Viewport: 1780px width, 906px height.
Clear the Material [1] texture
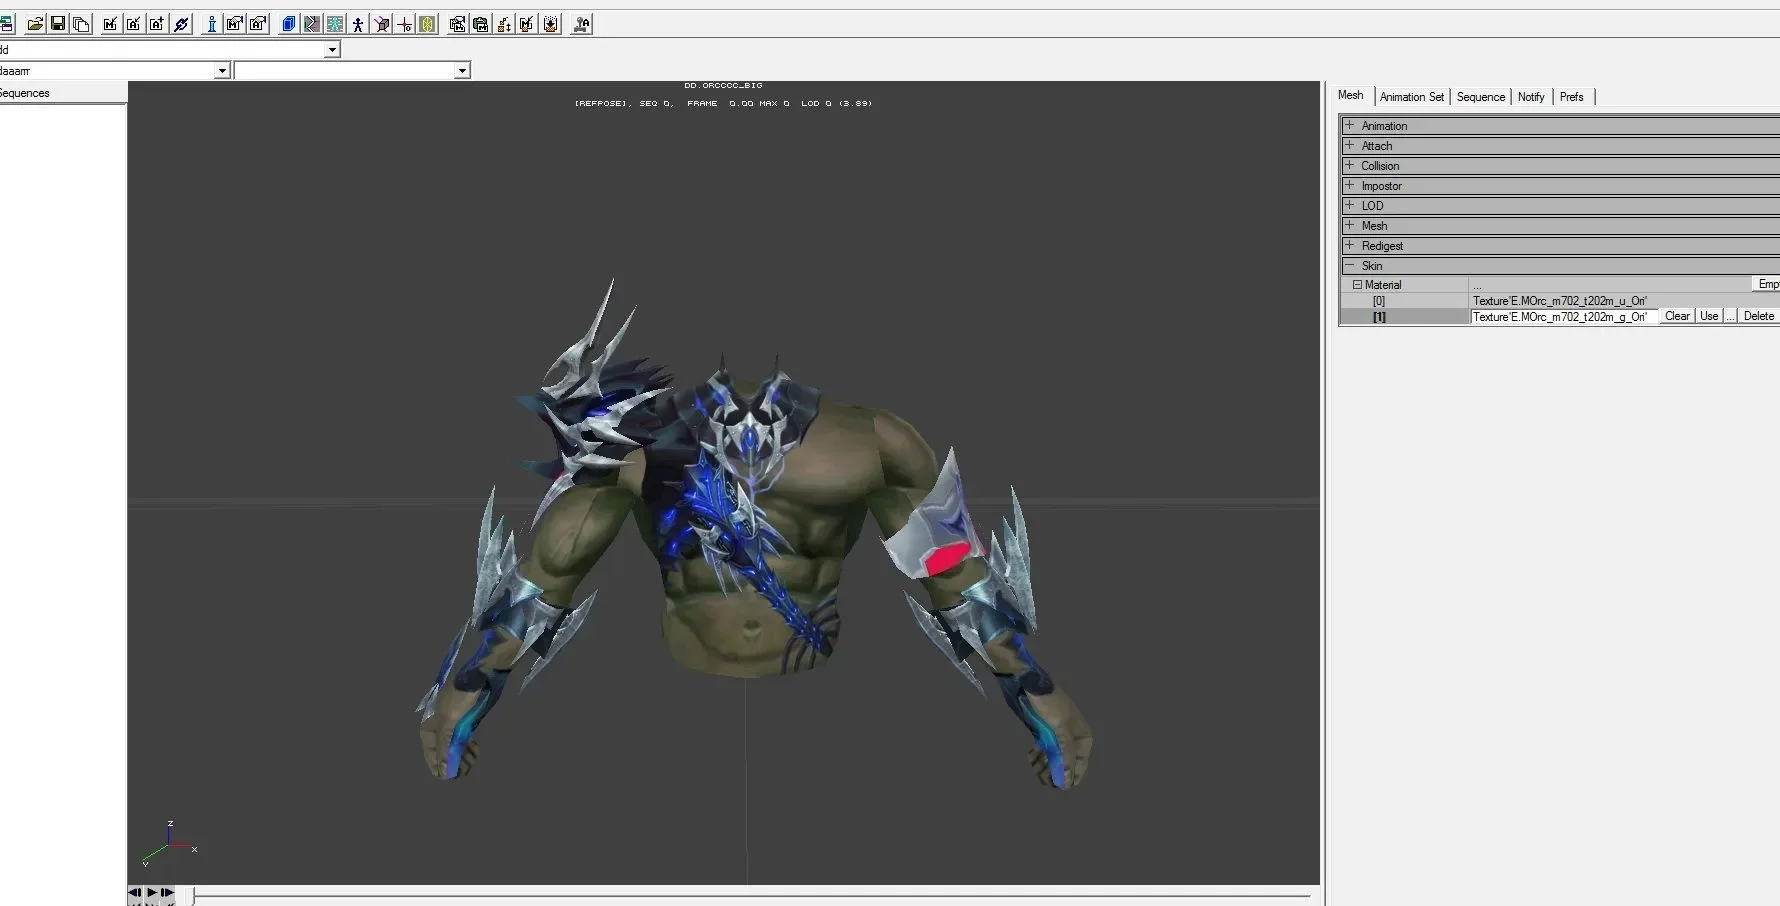[1677, 316]
